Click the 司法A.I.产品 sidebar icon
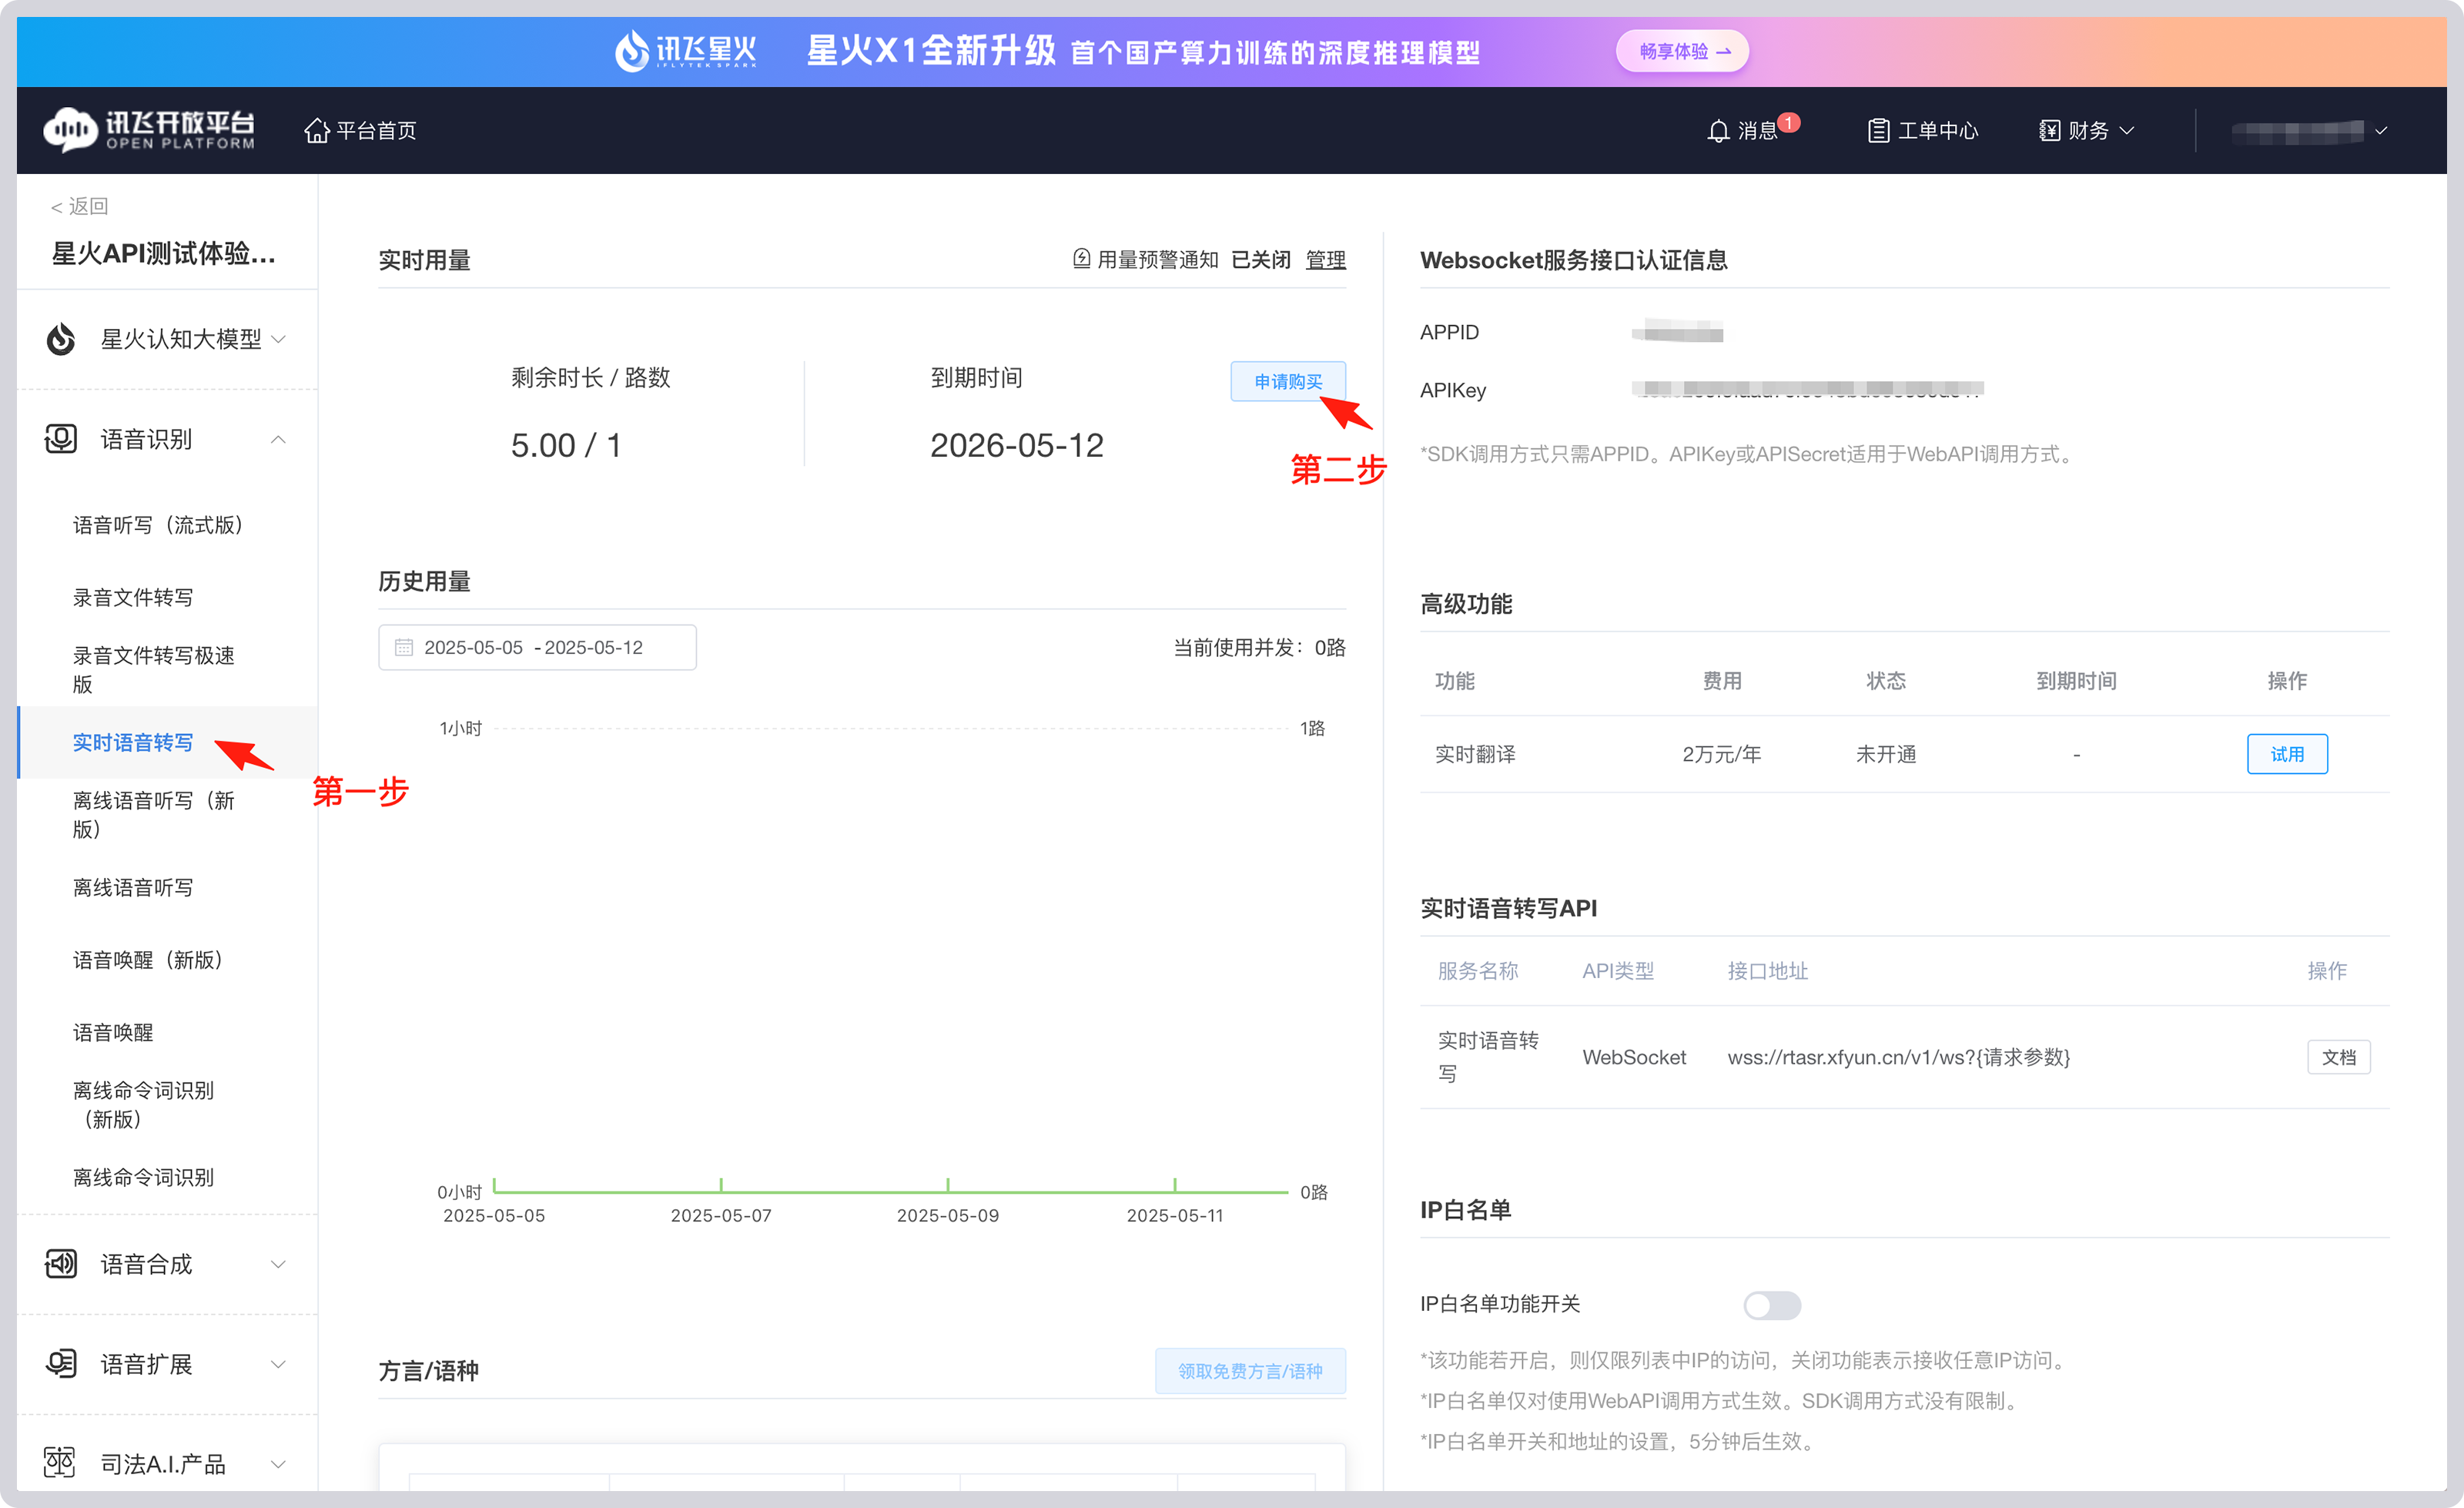Viewport: 2464px width, 1508px height. pos(60,1463)
